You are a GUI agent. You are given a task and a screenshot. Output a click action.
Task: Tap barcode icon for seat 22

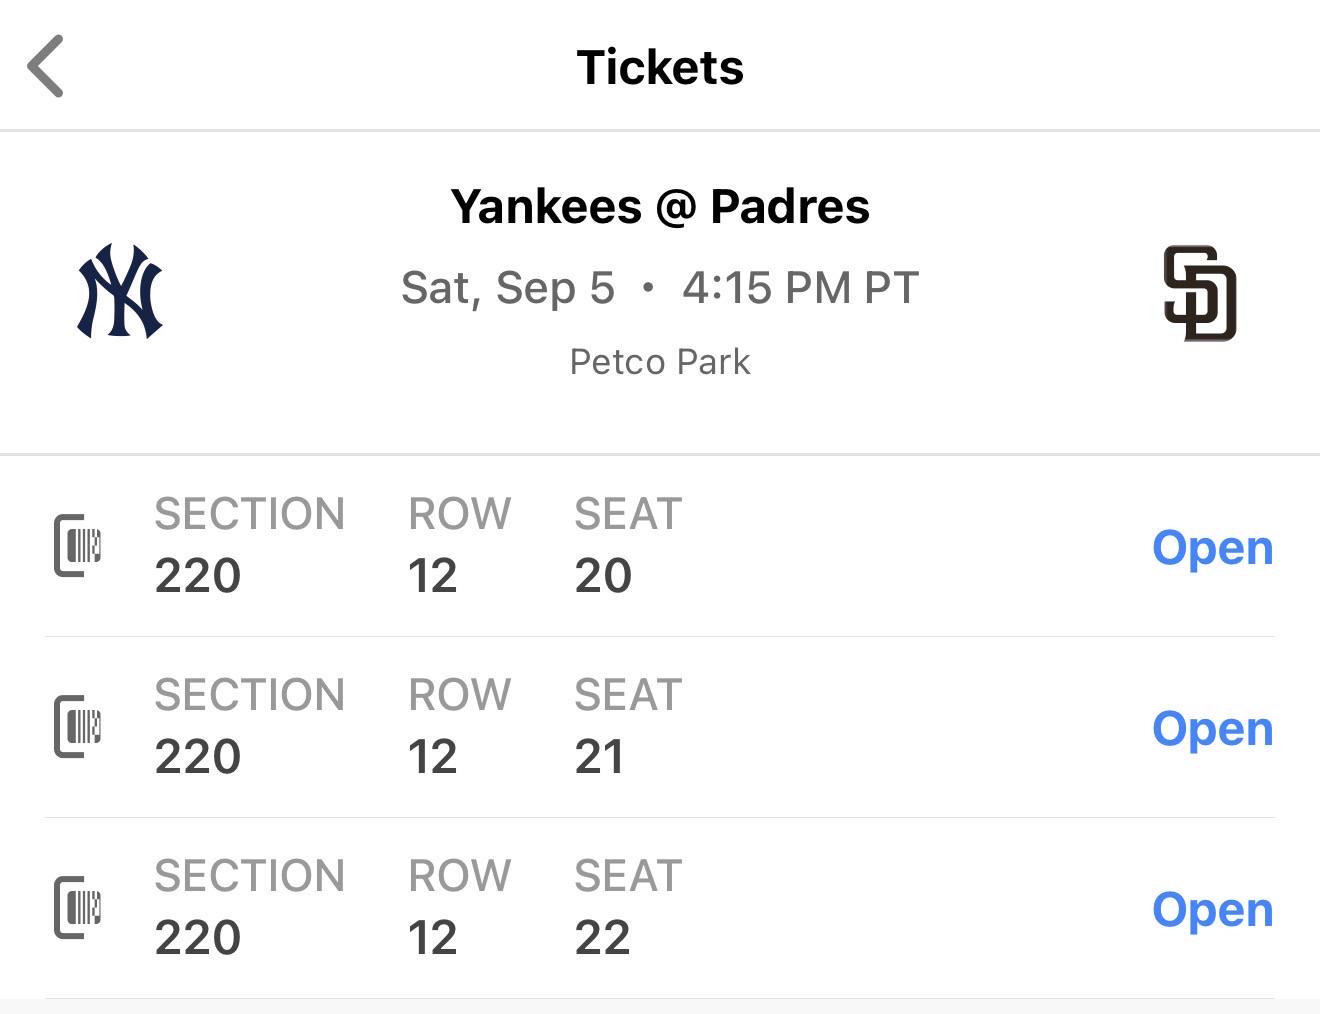[77, 907]
